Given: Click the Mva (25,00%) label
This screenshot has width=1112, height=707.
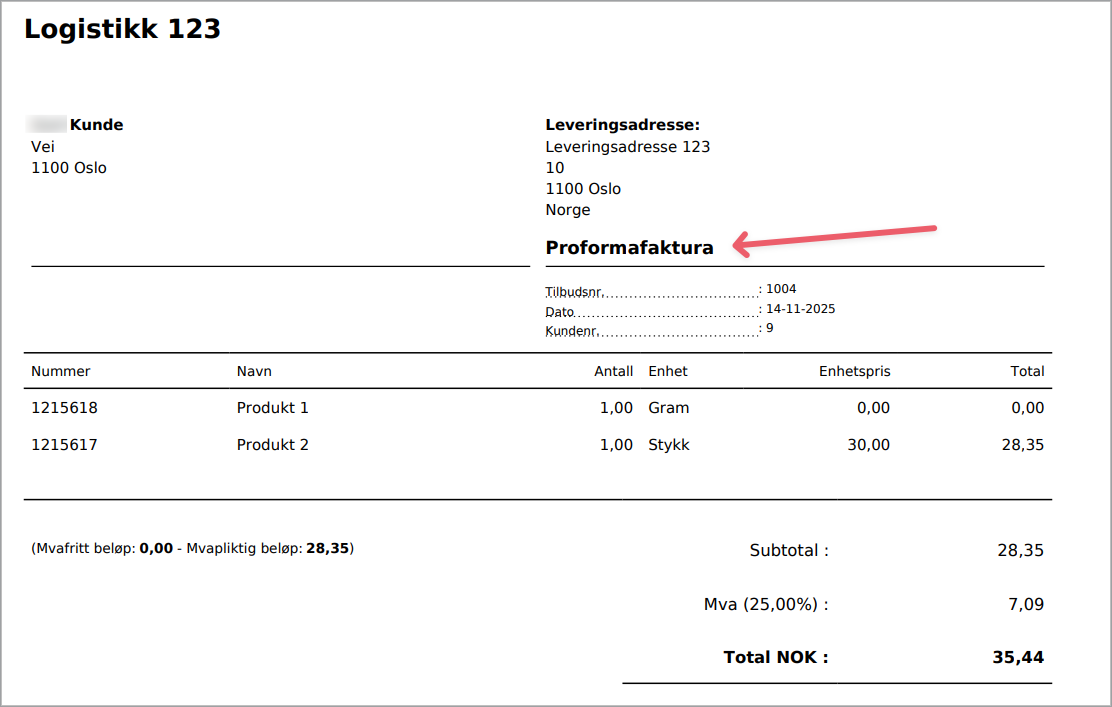Looking at the screenshot, I should click(x=766, y=604).
